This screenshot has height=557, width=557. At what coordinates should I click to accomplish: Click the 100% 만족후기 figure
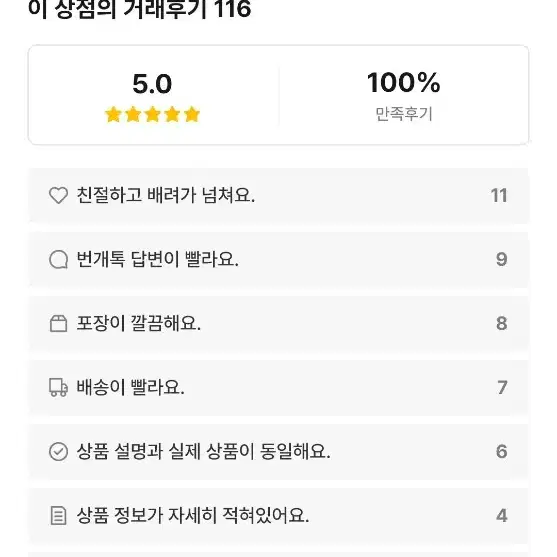point(404,83)
